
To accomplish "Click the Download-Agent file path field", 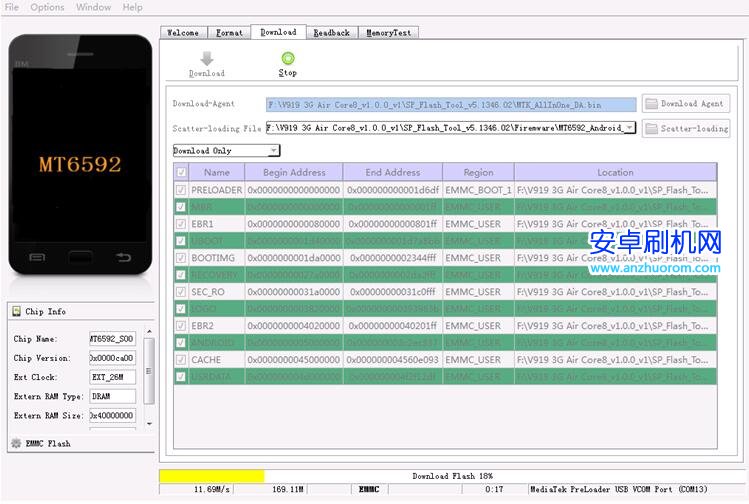I will click(x=450, y=104).
